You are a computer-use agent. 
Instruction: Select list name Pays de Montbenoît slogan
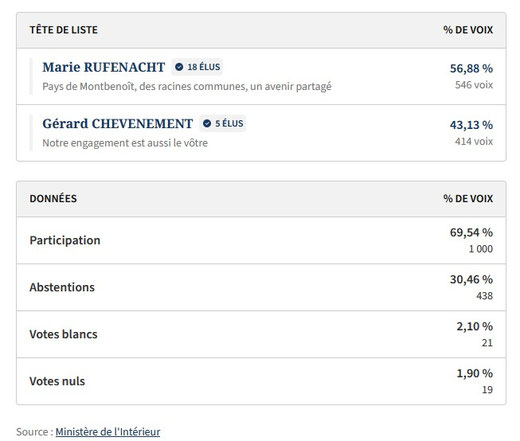tap(187, 86)
